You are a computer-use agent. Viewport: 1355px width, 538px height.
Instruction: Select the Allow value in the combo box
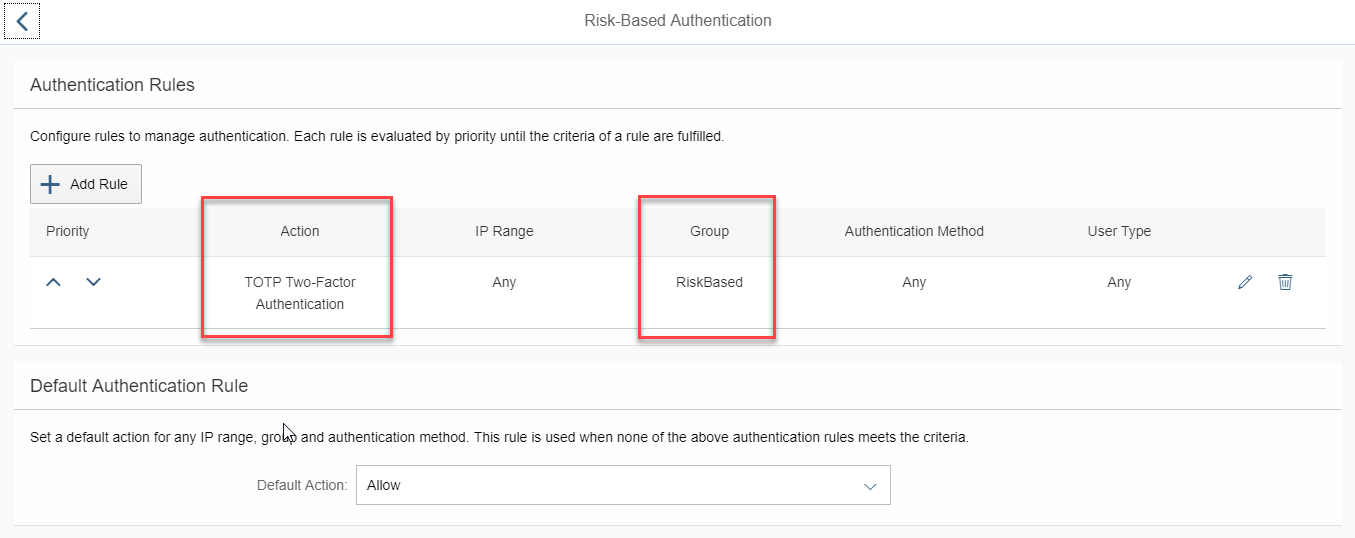[x=384, y=485]
